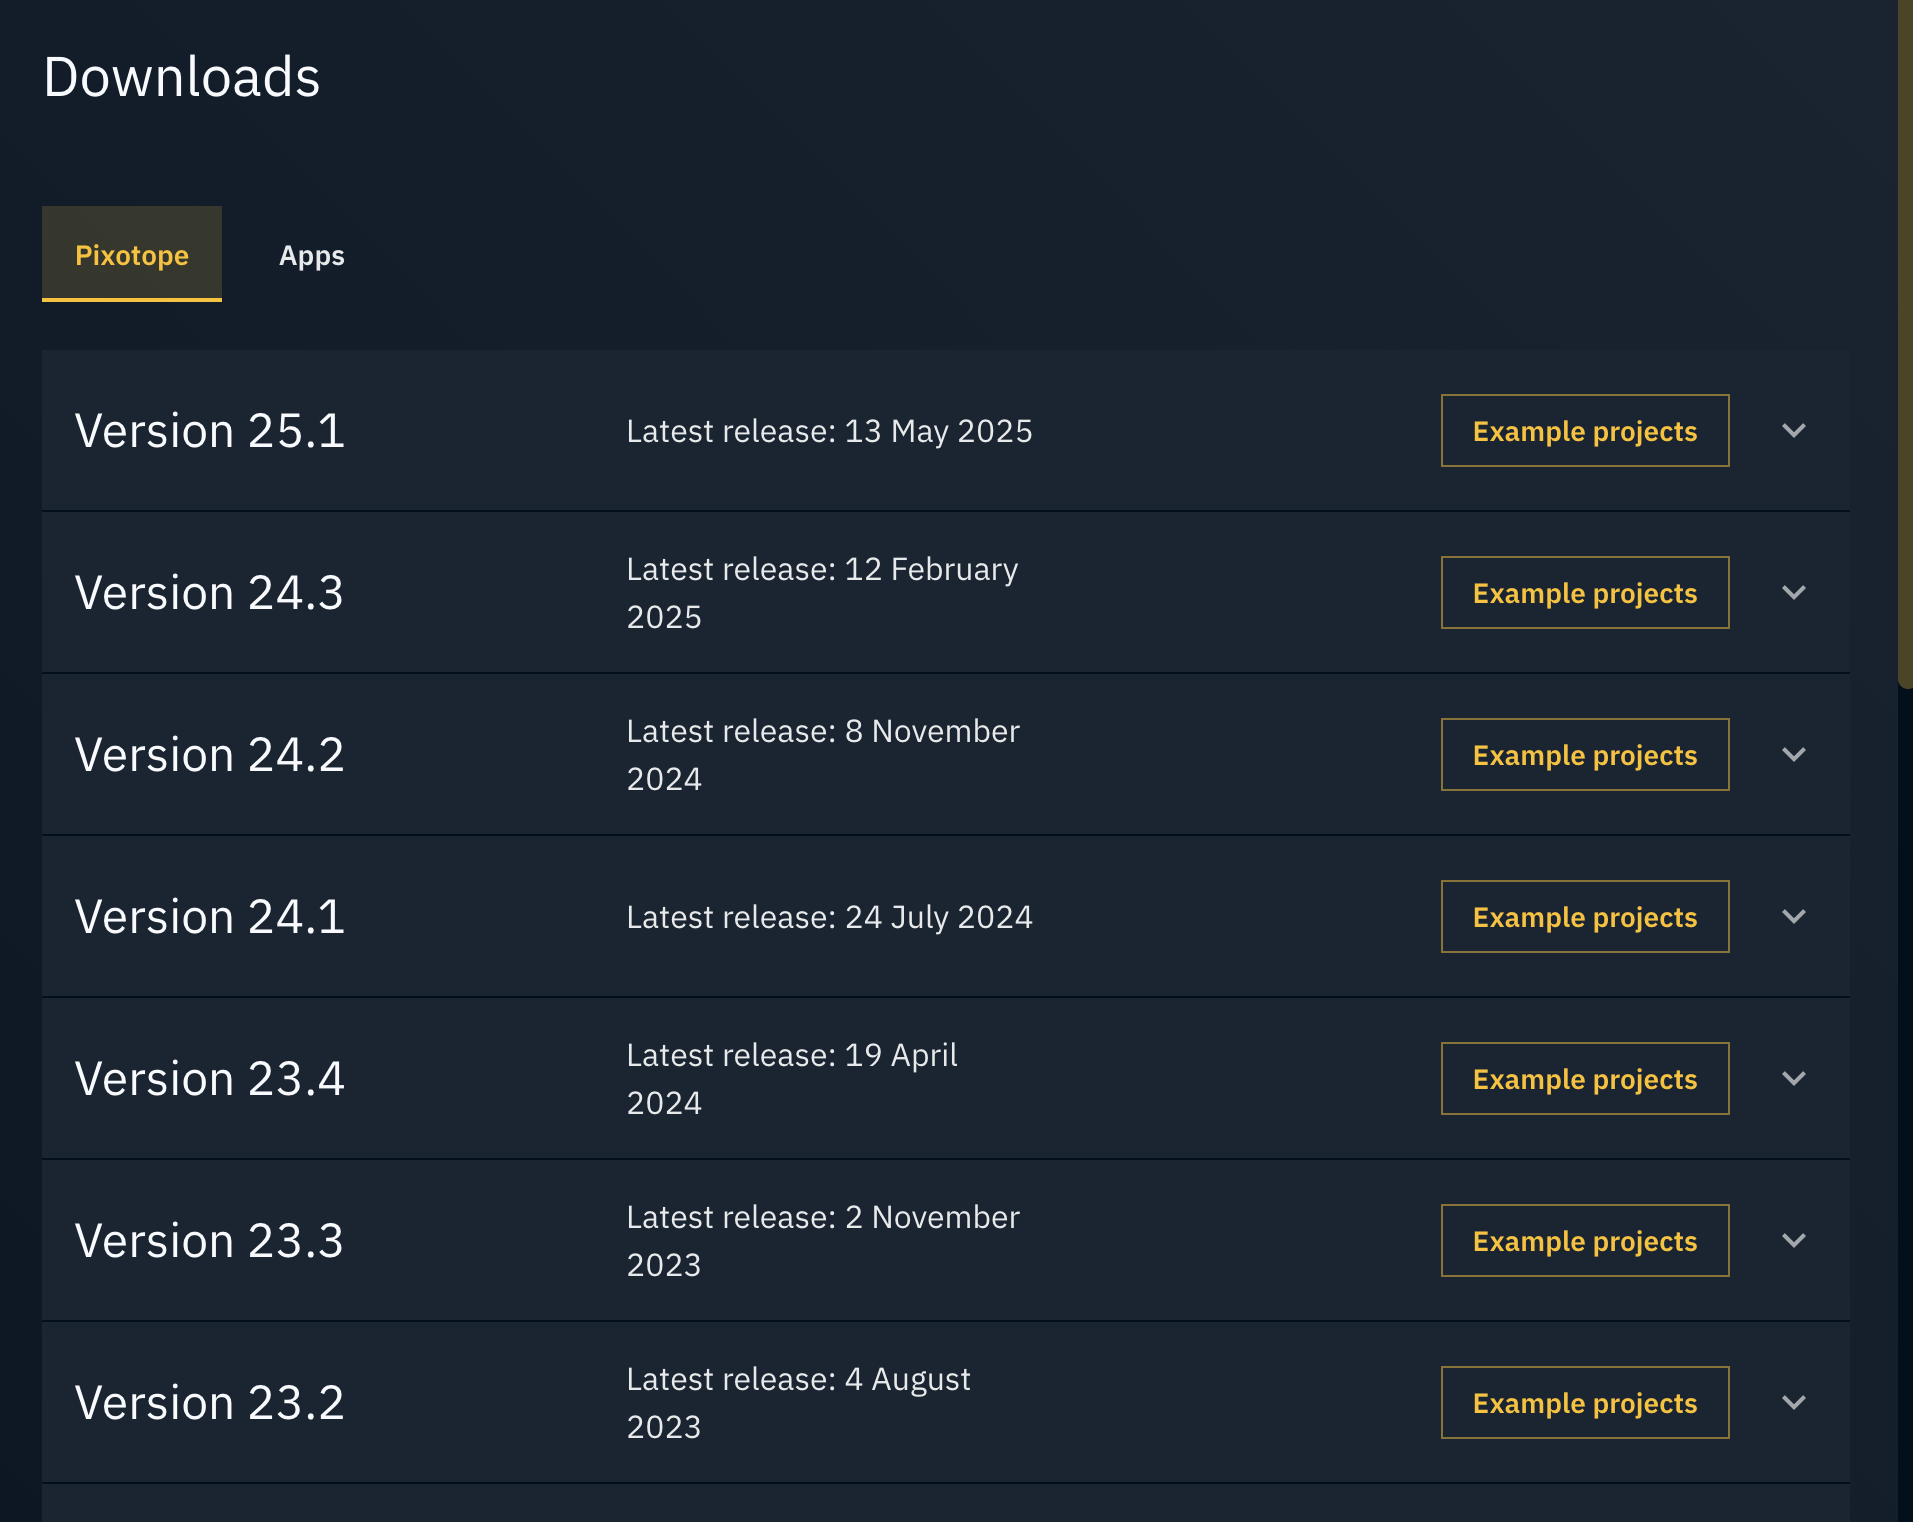1913x1522 pixels.
Task: Expand the Version 23.4 chevron
Action: 1794,1079
